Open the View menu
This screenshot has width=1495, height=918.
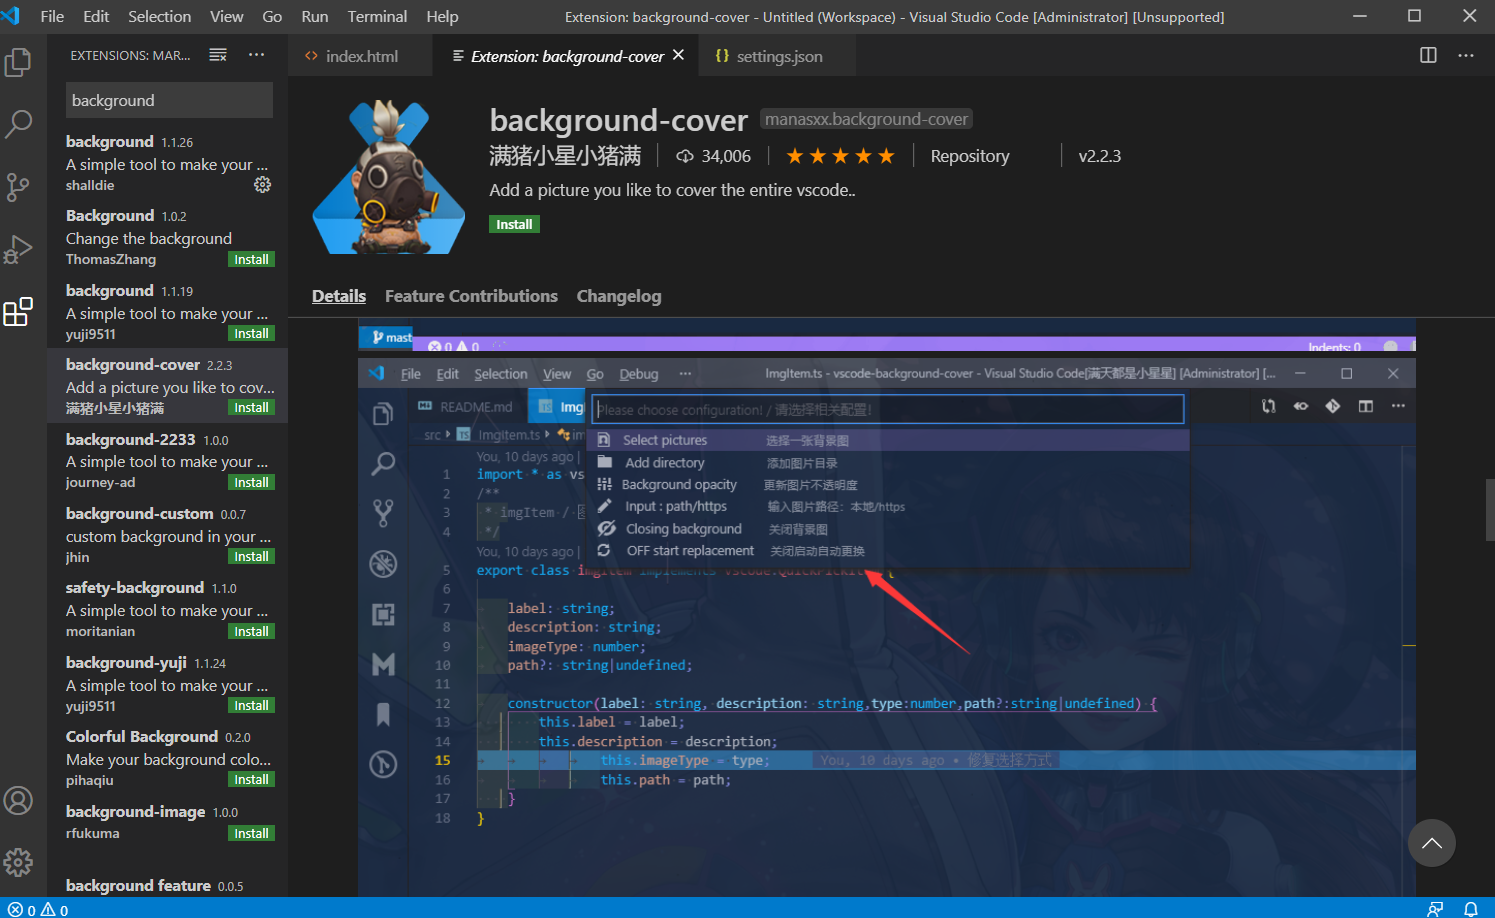point(226,16)
